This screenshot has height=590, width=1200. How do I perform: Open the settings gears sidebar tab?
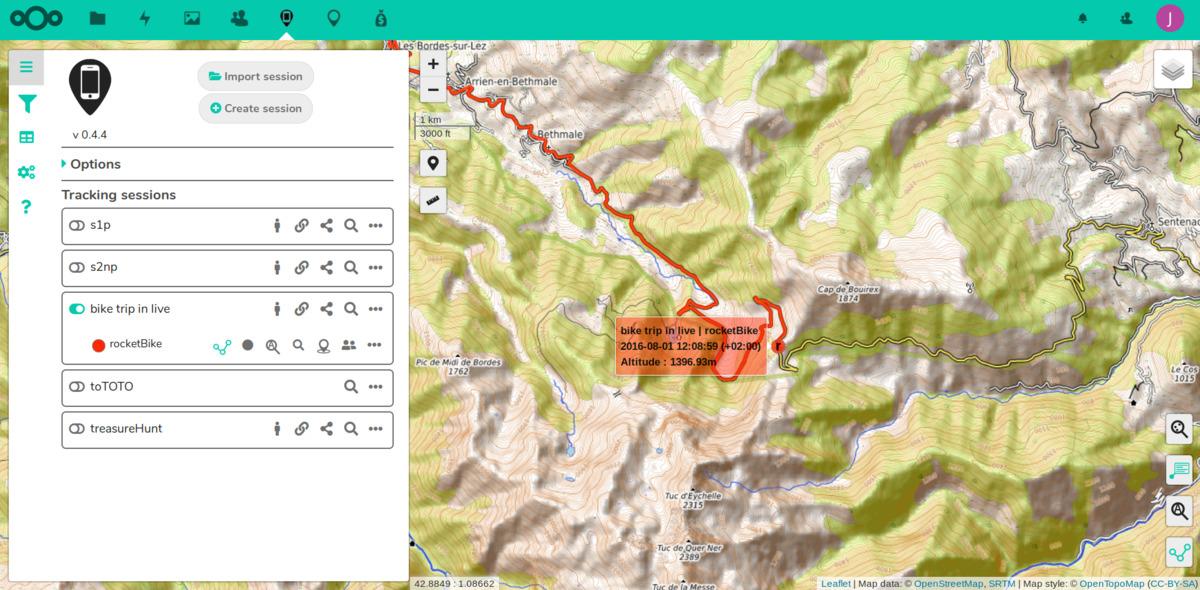27,172
